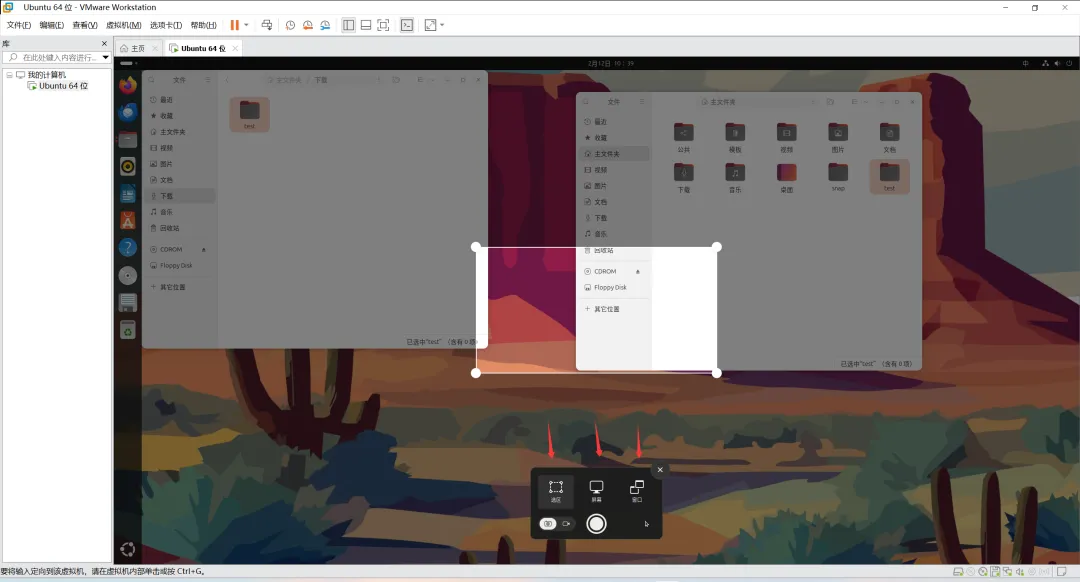Switch toggle to screen recording mode

566,523
